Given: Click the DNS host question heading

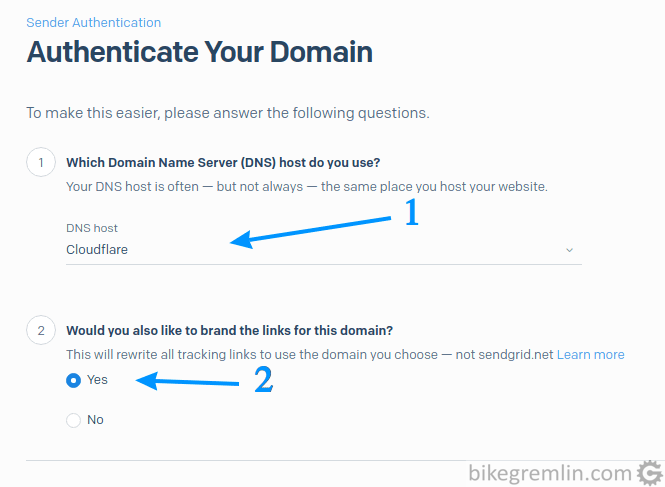Looking at the screenshot, I should [223, 162].
